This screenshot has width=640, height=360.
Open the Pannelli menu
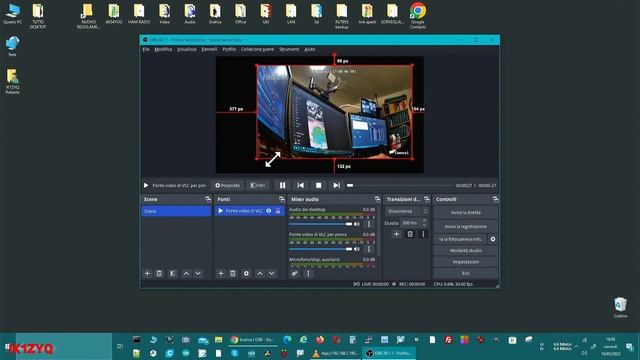209,49
